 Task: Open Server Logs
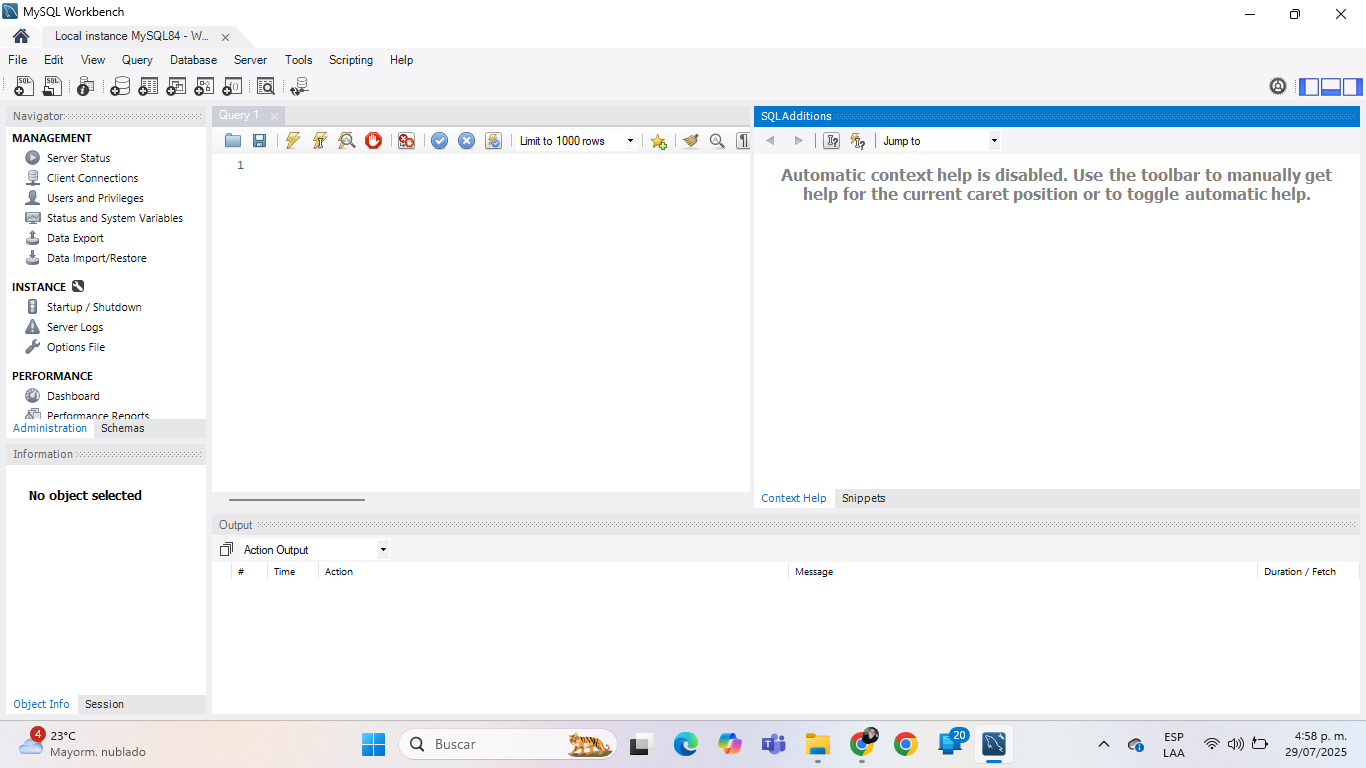pyautogui.click(x=75, y=327)
